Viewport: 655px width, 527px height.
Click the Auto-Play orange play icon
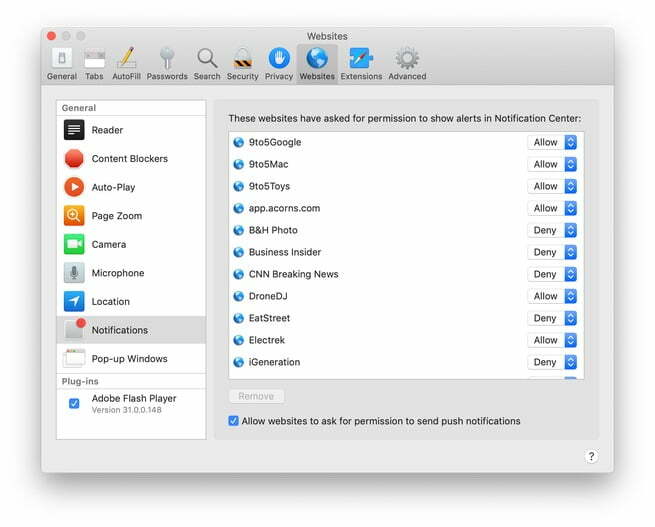point(74,187)
